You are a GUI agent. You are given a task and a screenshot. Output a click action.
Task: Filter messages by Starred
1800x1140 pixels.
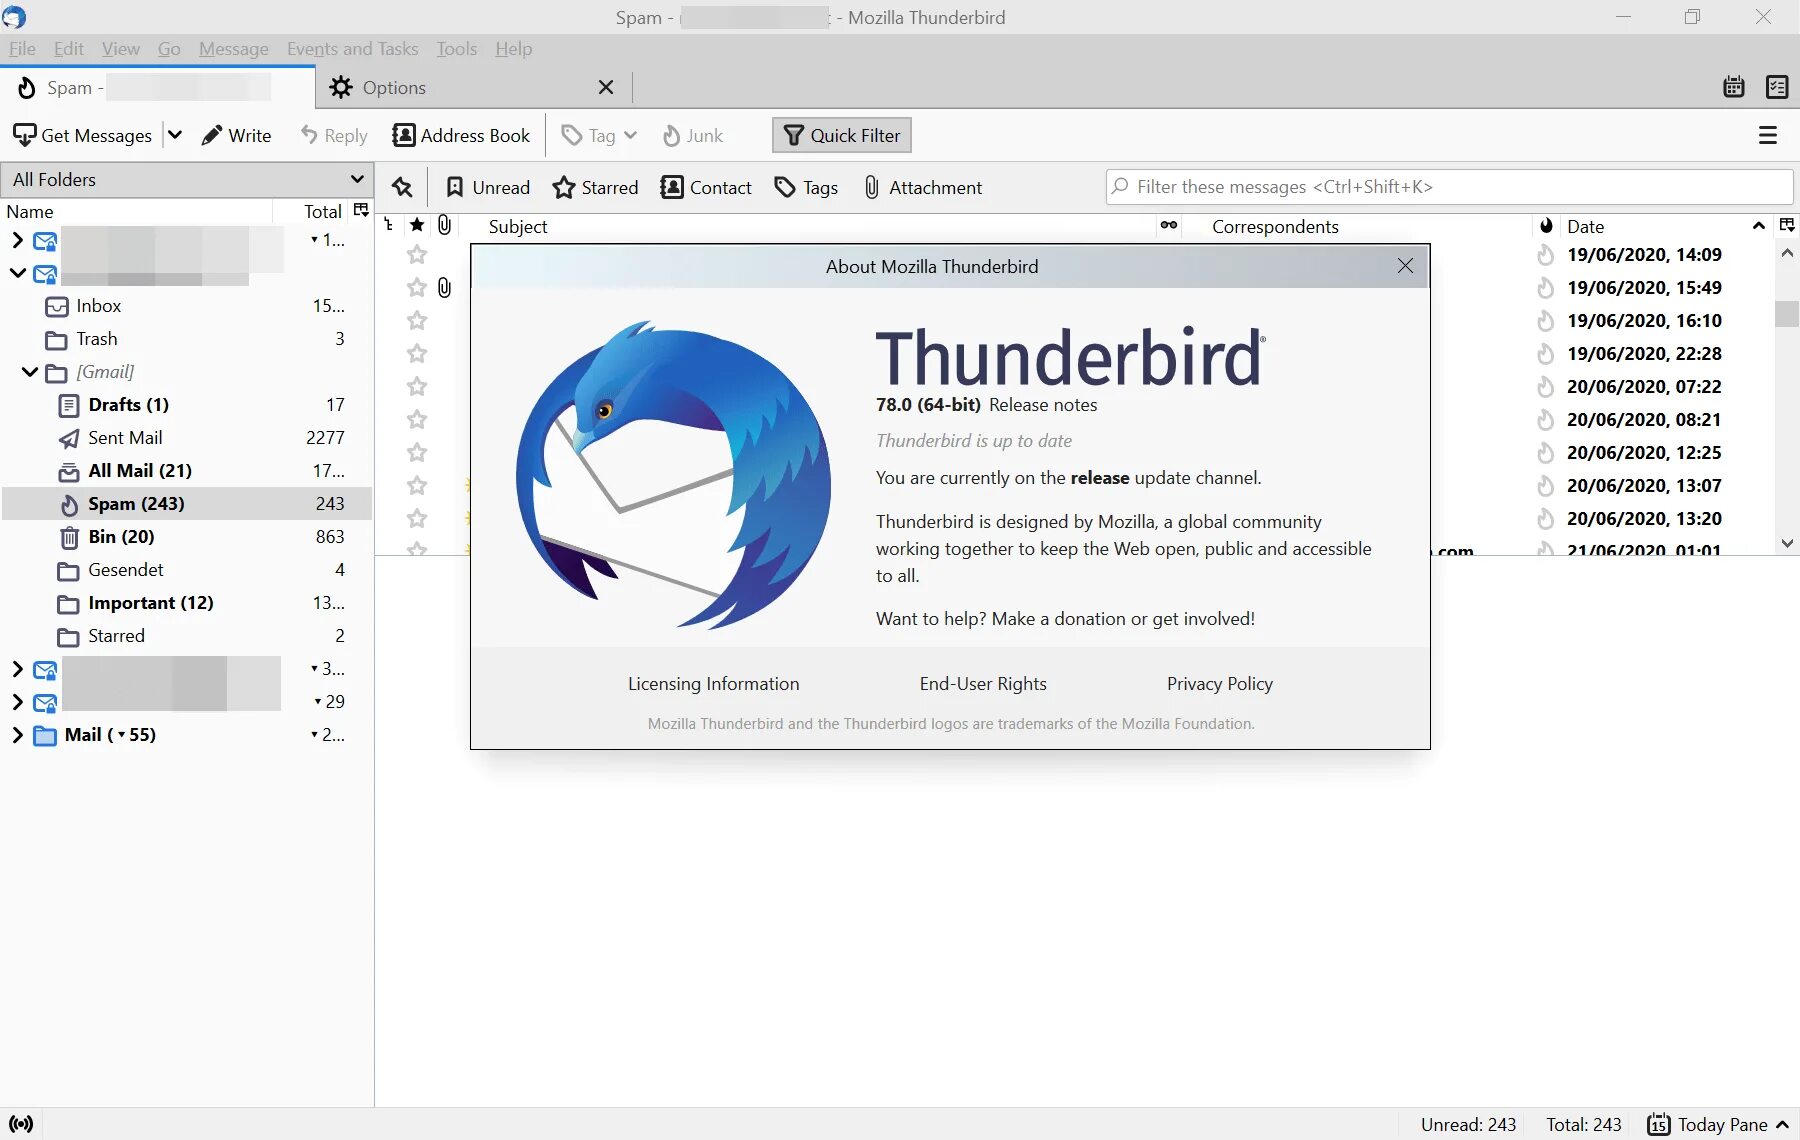click(x=594, y=187)
